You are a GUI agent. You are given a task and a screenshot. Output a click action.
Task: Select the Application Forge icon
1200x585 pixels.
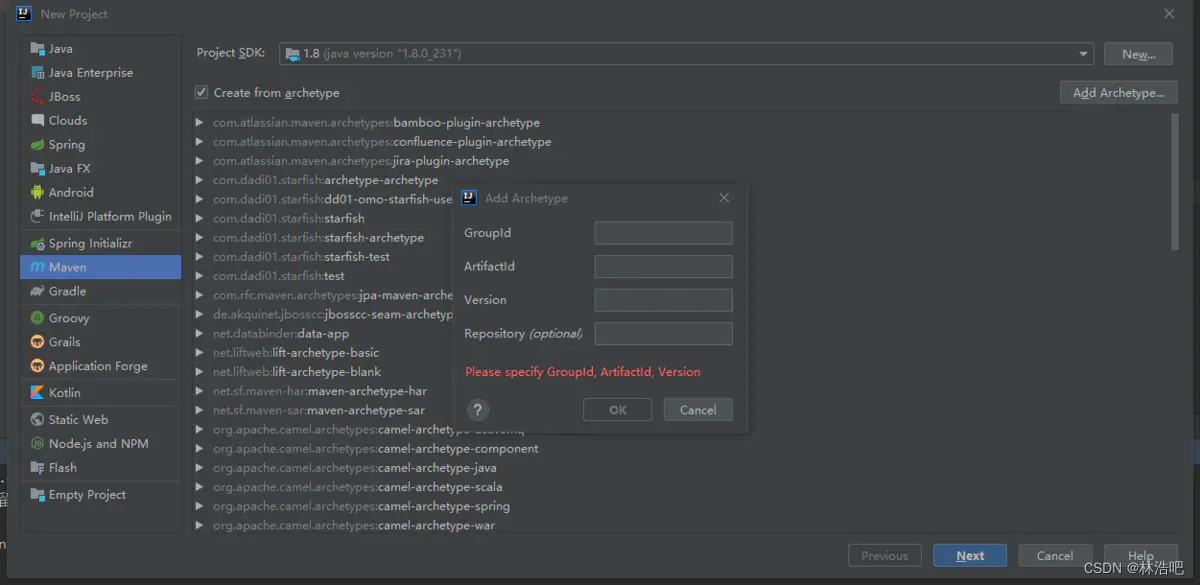click(37, 366)
